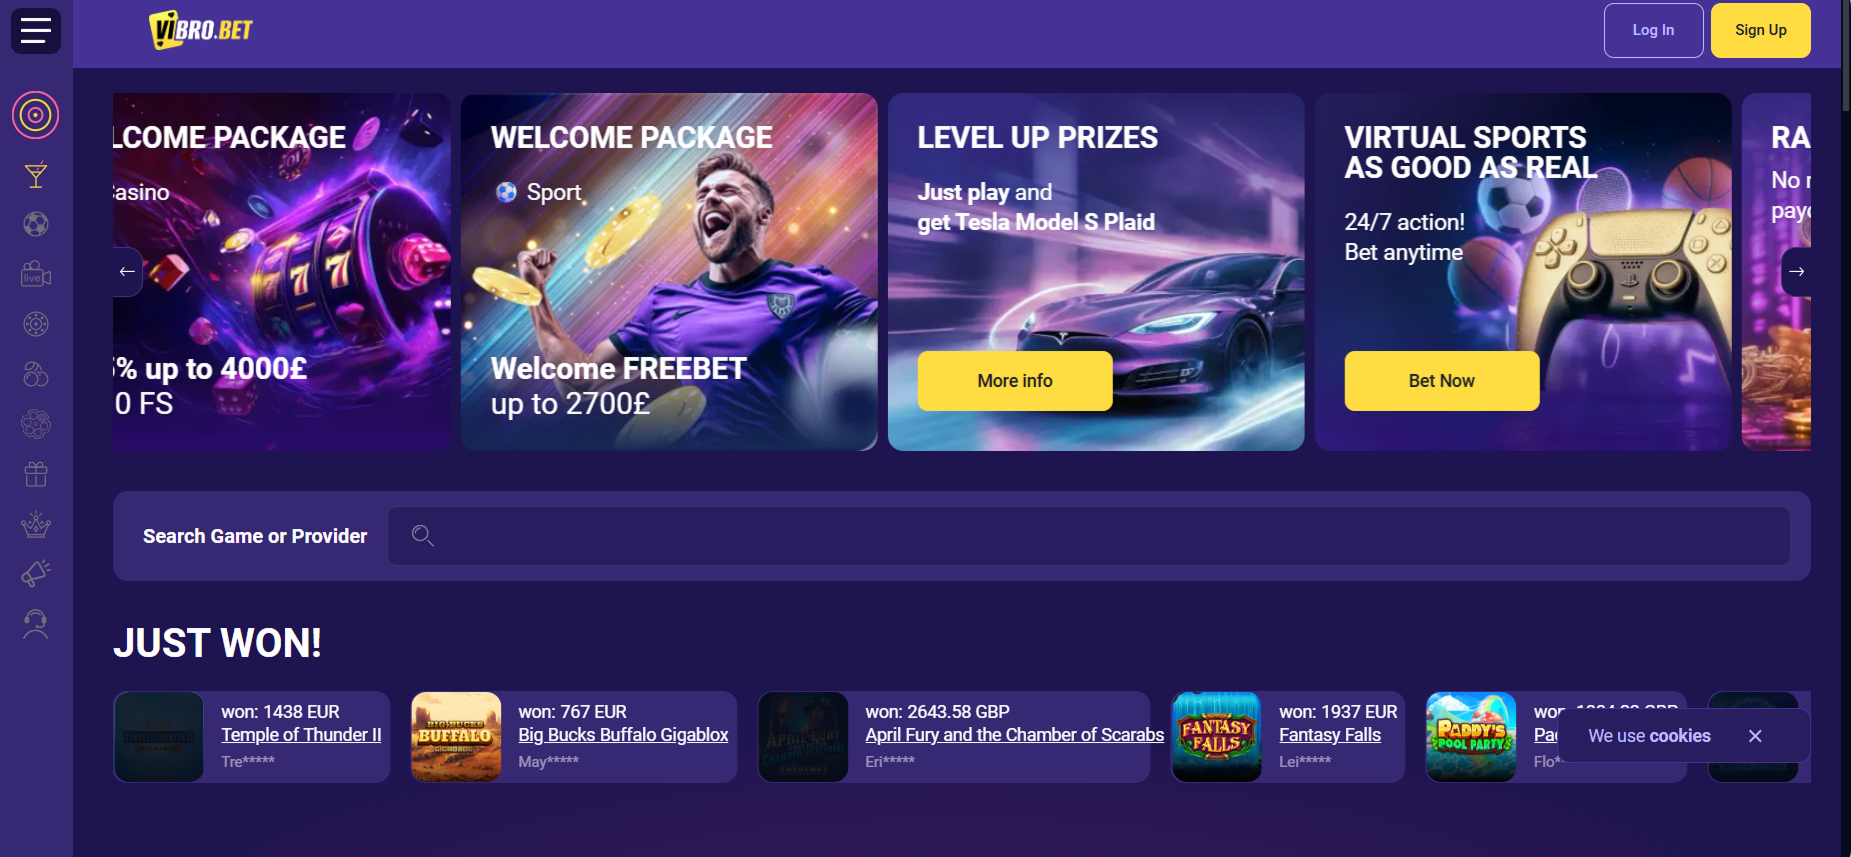The image size is (1851, 857).
Task: Click the soccer ball sports icon in sidebar
Action: click(x=36, y=224)
